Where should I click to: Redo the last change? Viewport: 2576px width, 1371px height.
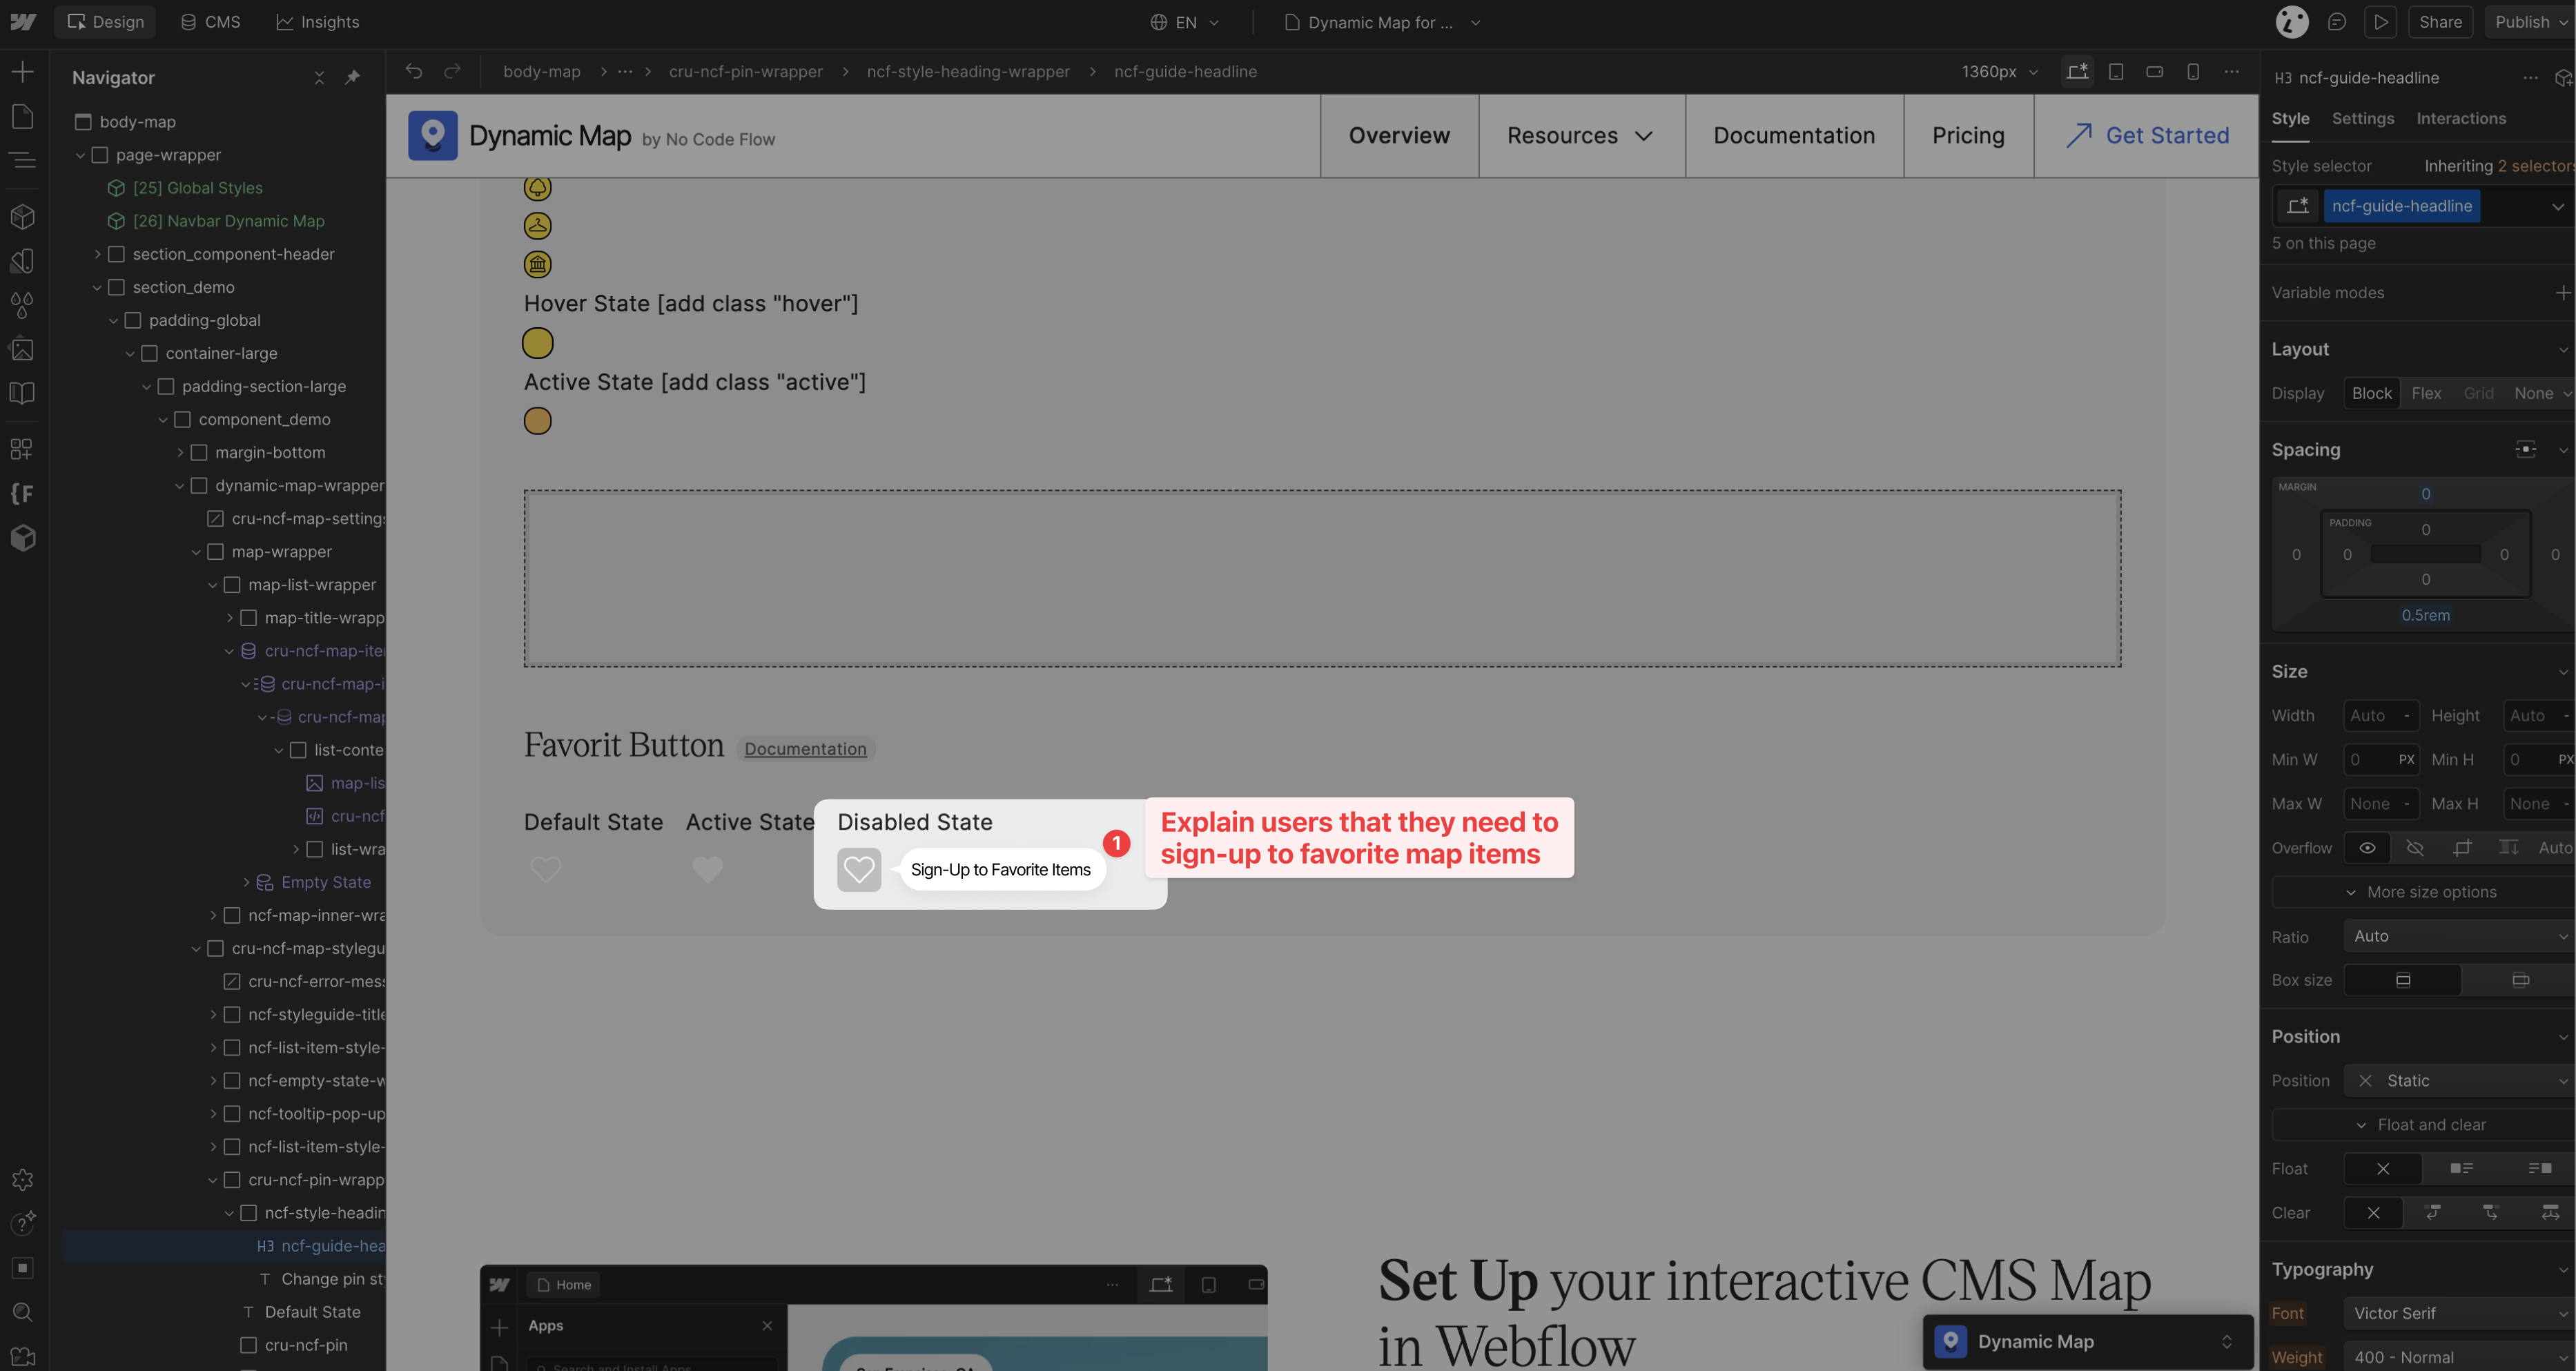point(452,71)
